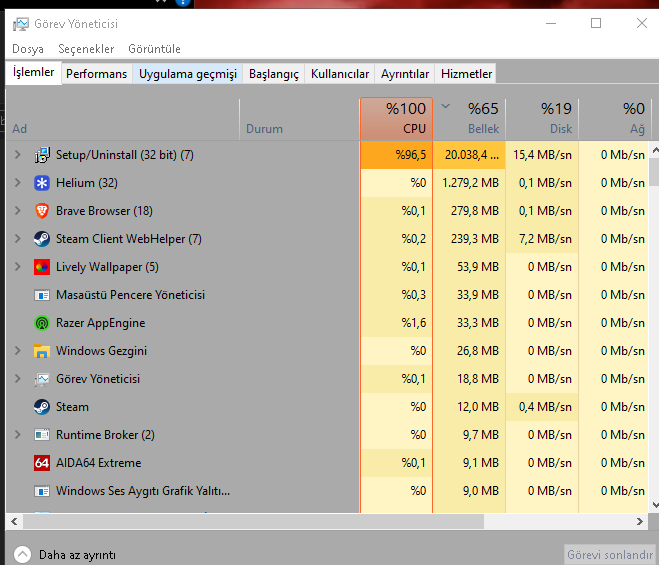Select the Masaüstü Pencere Yöneticisi name

pyautogui.click(x=130, y=295)
